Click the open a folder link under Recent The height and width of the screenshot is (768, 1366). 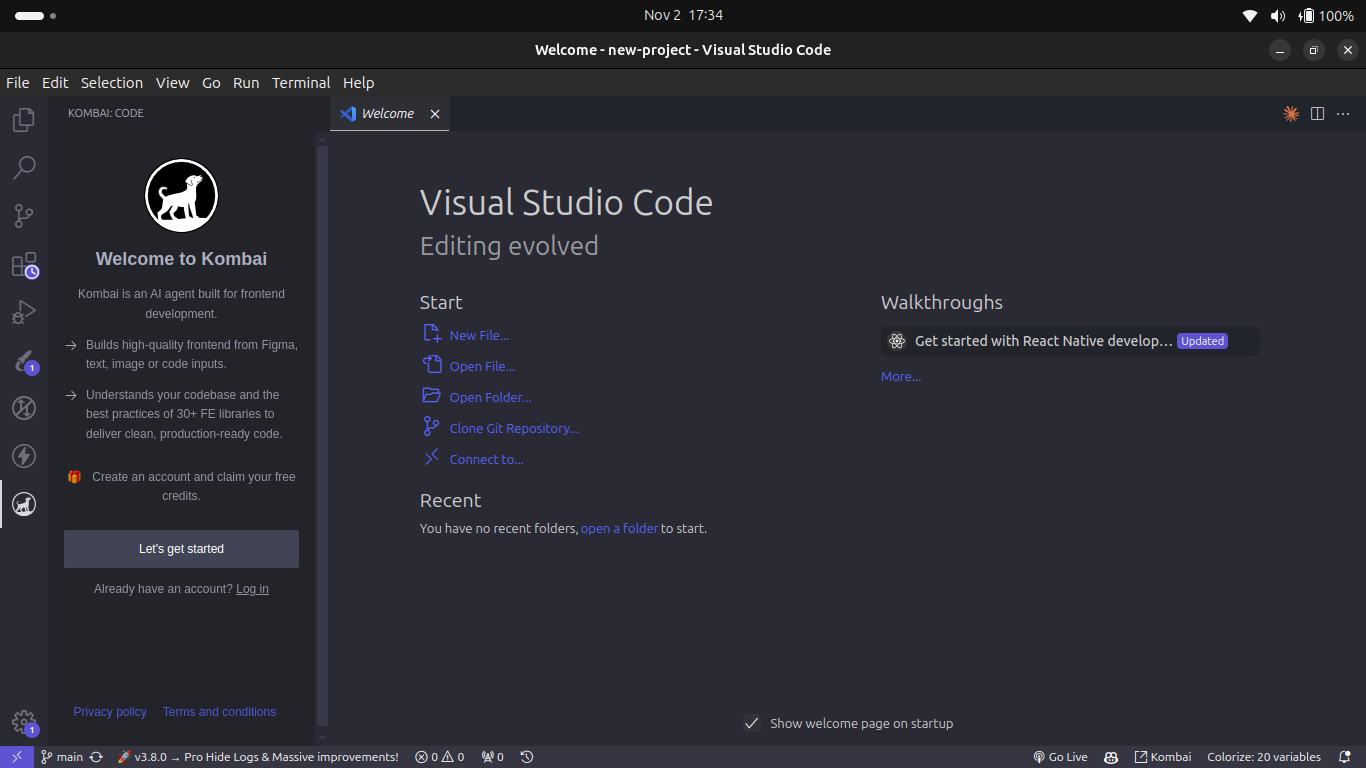(x=619, y=528)
